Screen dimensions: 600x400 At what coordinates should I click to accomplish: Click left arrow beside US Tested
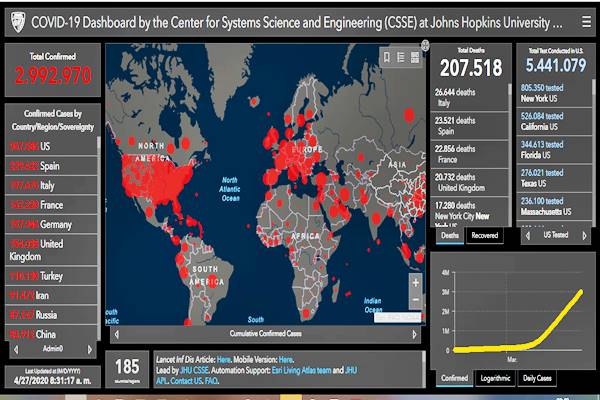coord(528,236)
